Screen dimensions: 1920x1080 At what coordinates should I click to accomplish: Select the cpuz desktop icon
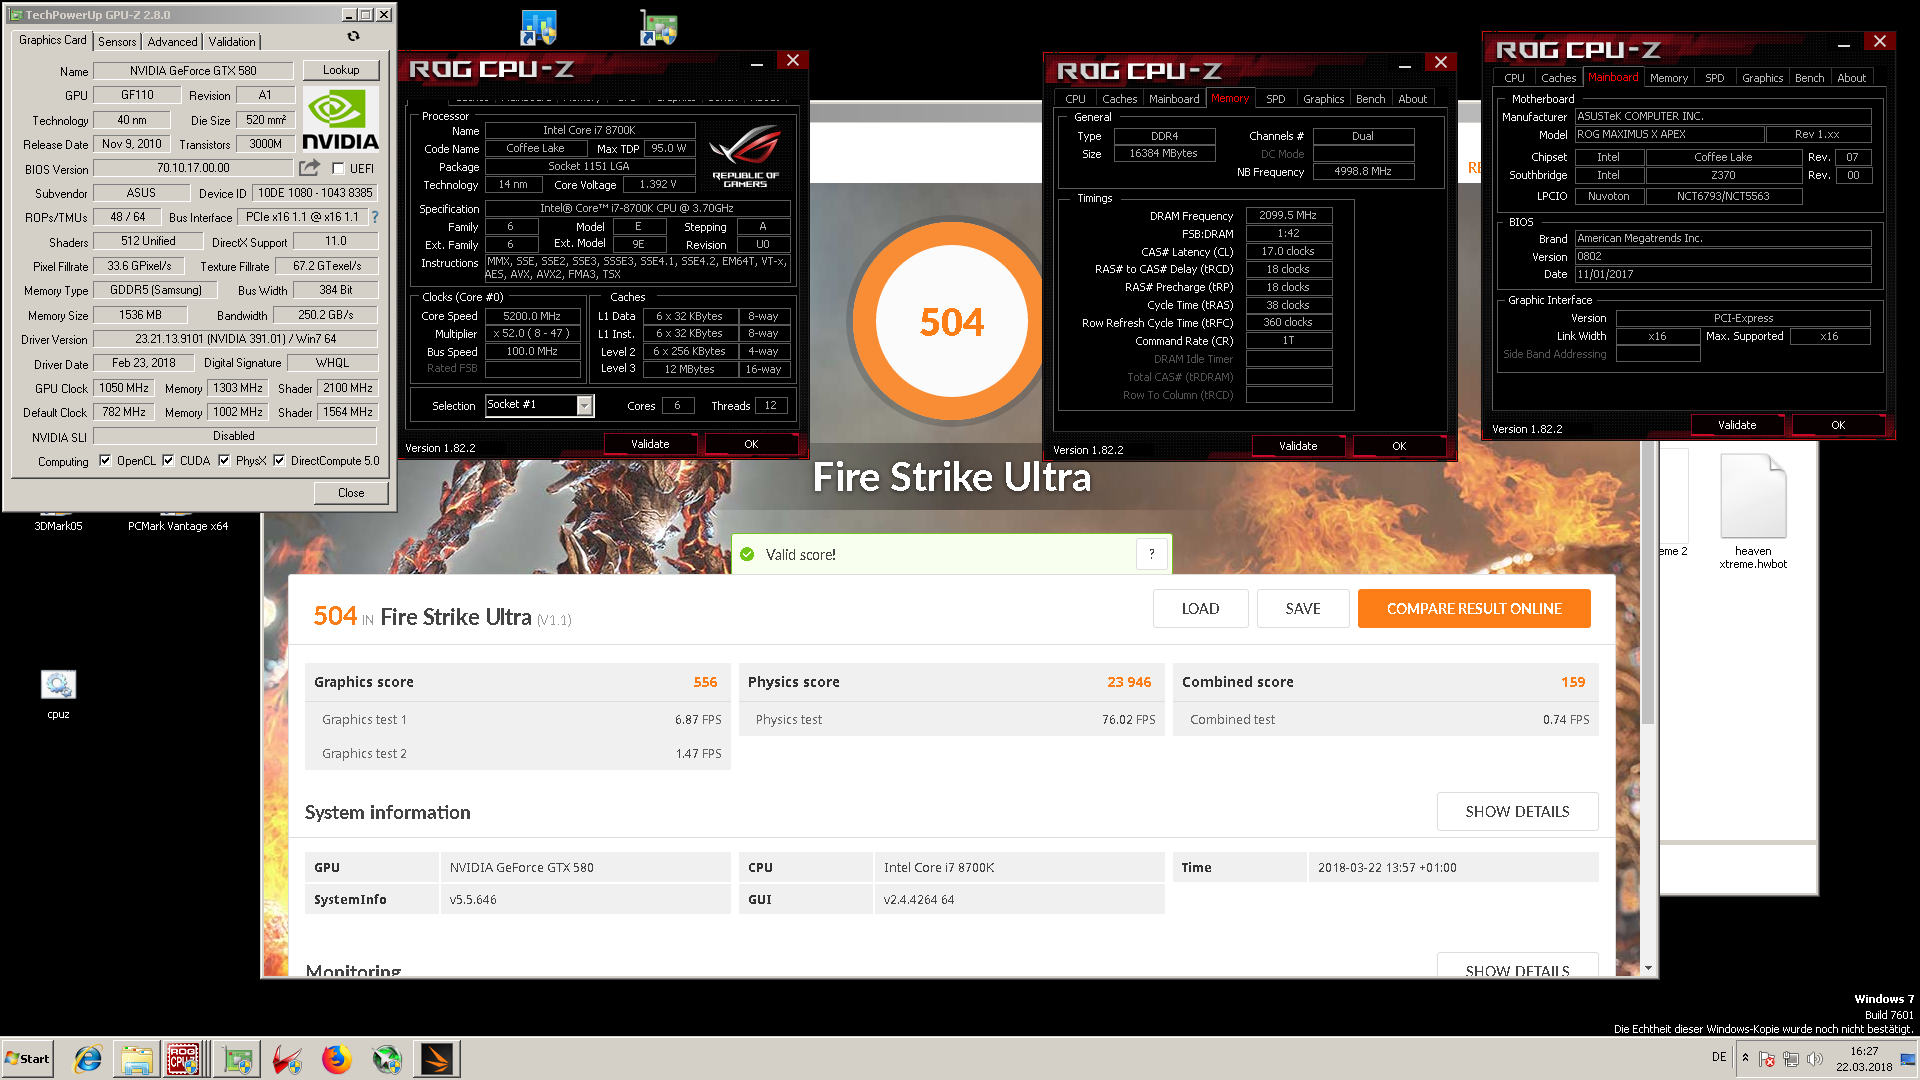pyautogui.click(x=58, y=685)
